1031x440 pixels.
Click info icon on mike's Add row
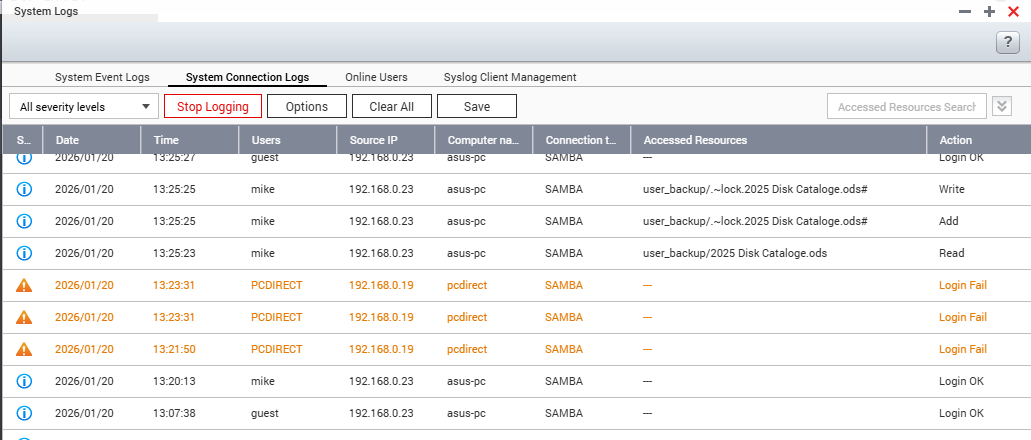point(25,221)
